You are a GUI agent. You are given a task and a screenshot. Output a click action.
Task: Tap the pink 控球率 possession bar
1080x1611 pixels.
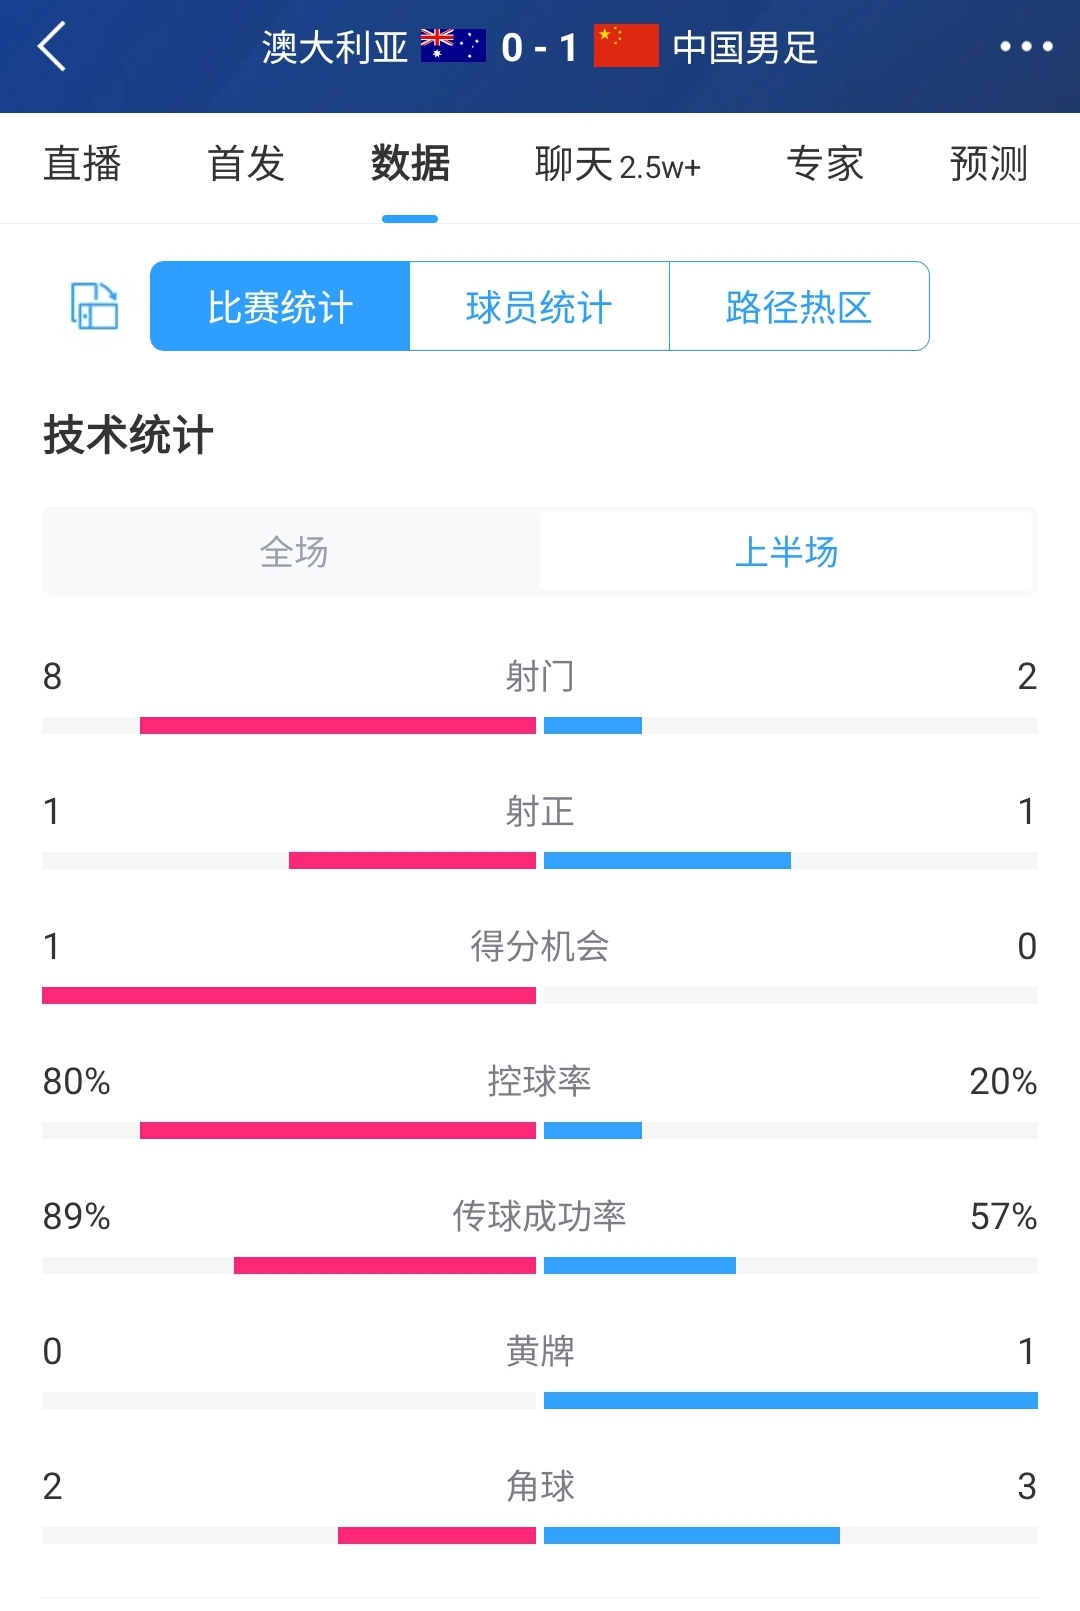coord(338,1130)
